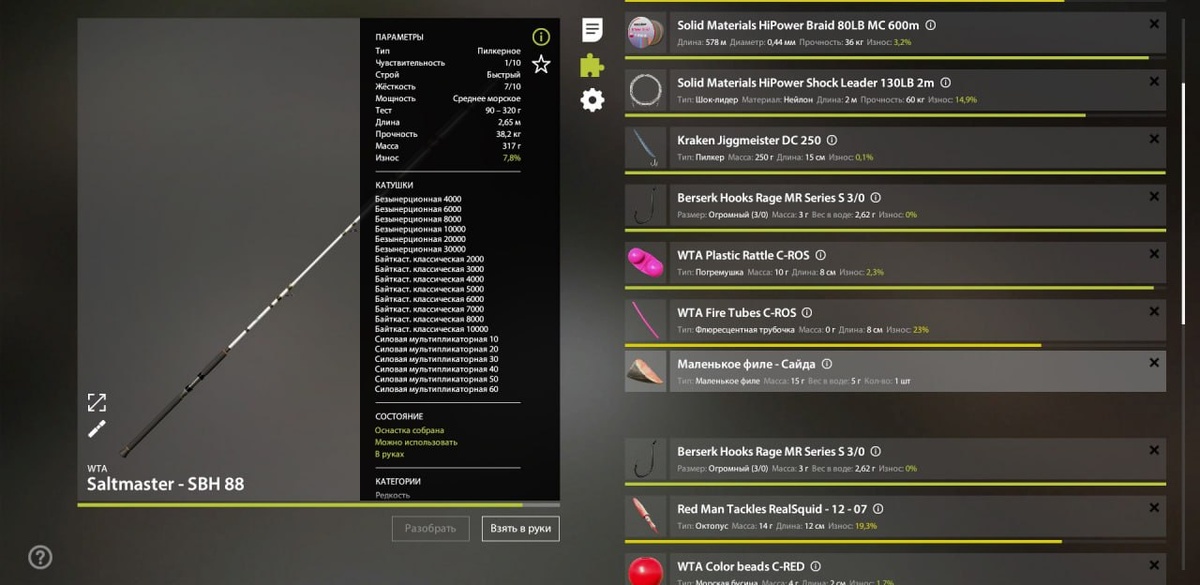The image size is (1200, 585).
Task: Remove Маленькое филе - Сайда bait
Action: point(1154,363)
